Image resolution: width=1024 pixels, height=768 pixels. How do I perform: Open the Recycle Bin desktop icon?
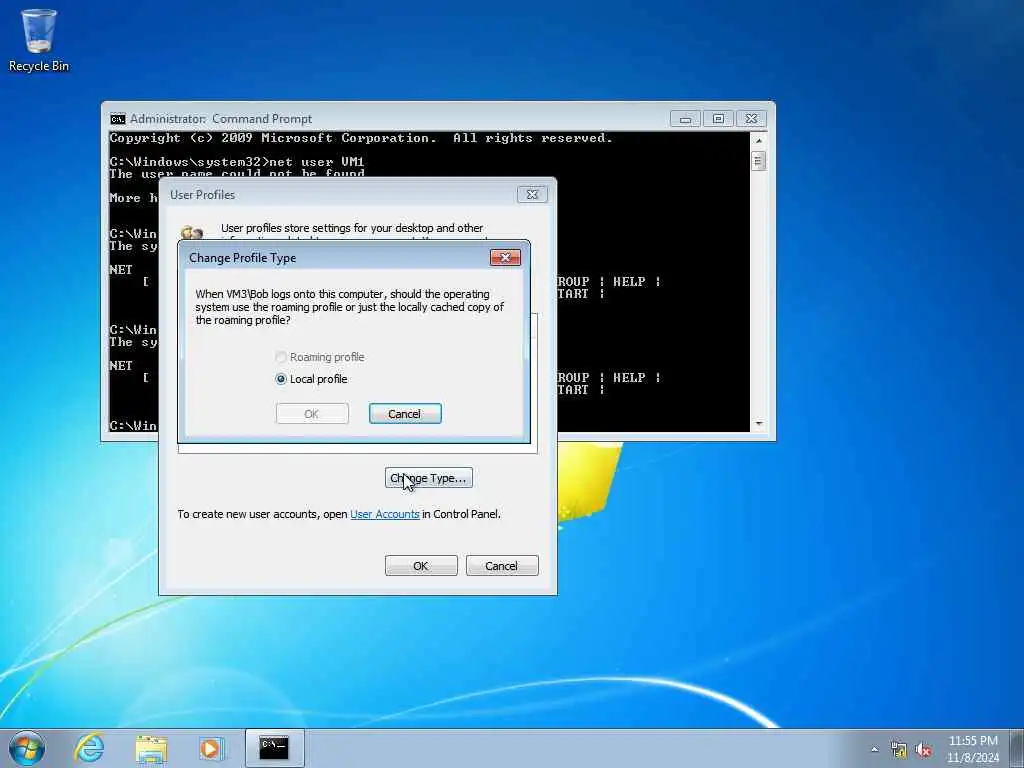coord(39,39)
